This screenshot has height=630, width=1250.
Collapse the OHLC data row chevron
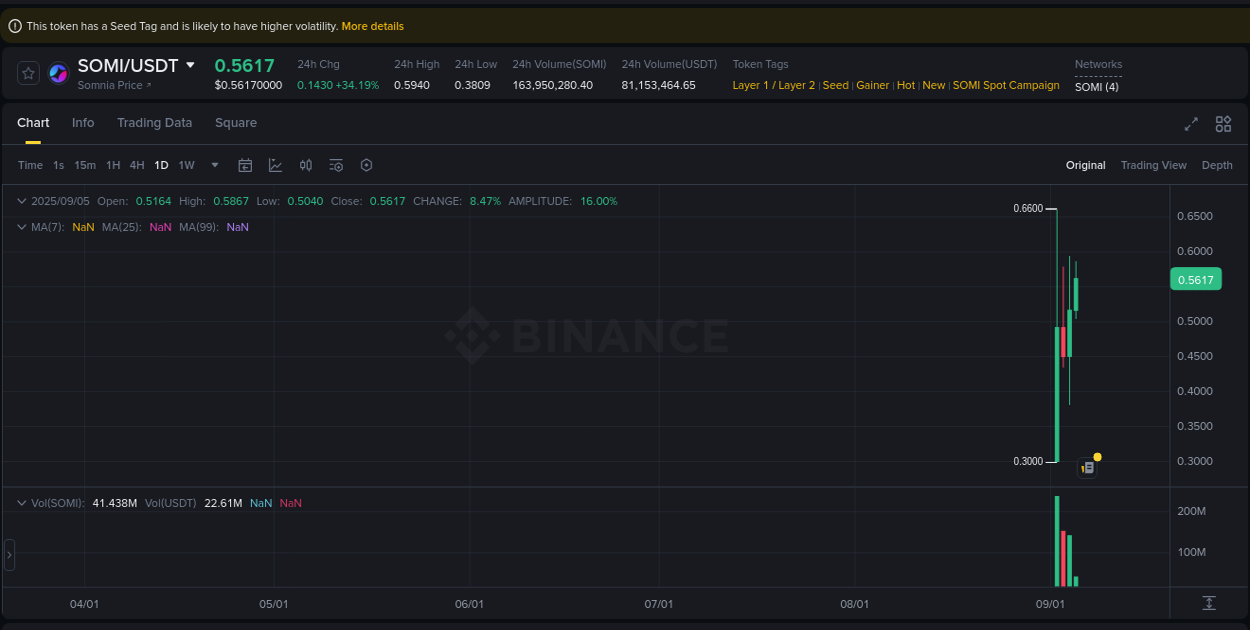coord(20,201)
